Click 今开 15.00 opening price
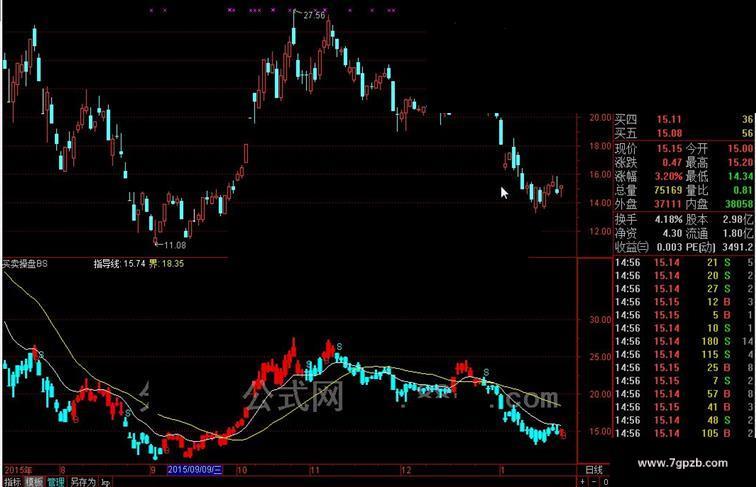The image size is (756, 487). point(740,149)
